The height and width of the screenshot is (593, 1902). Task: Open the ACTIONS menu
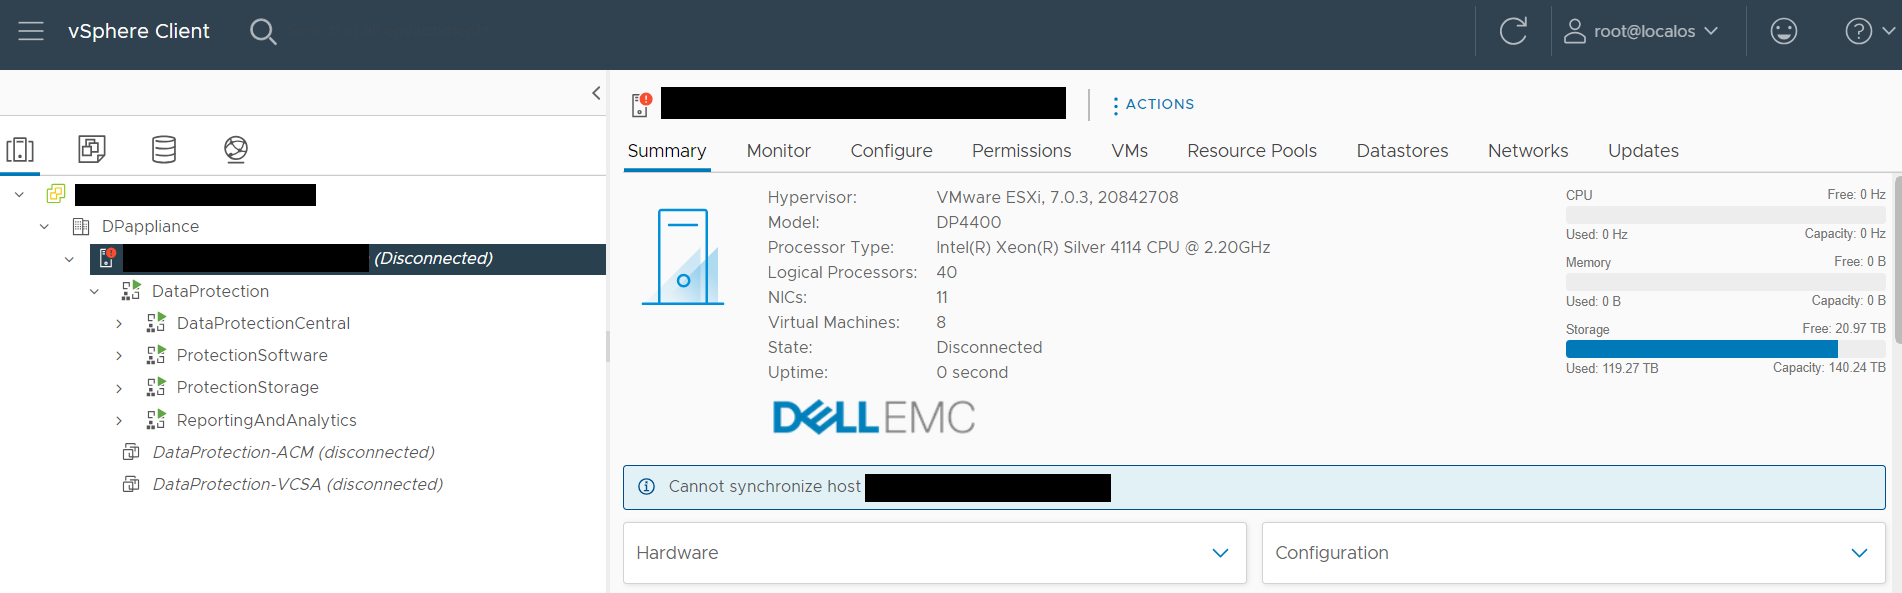click(x=1154, y=104)
